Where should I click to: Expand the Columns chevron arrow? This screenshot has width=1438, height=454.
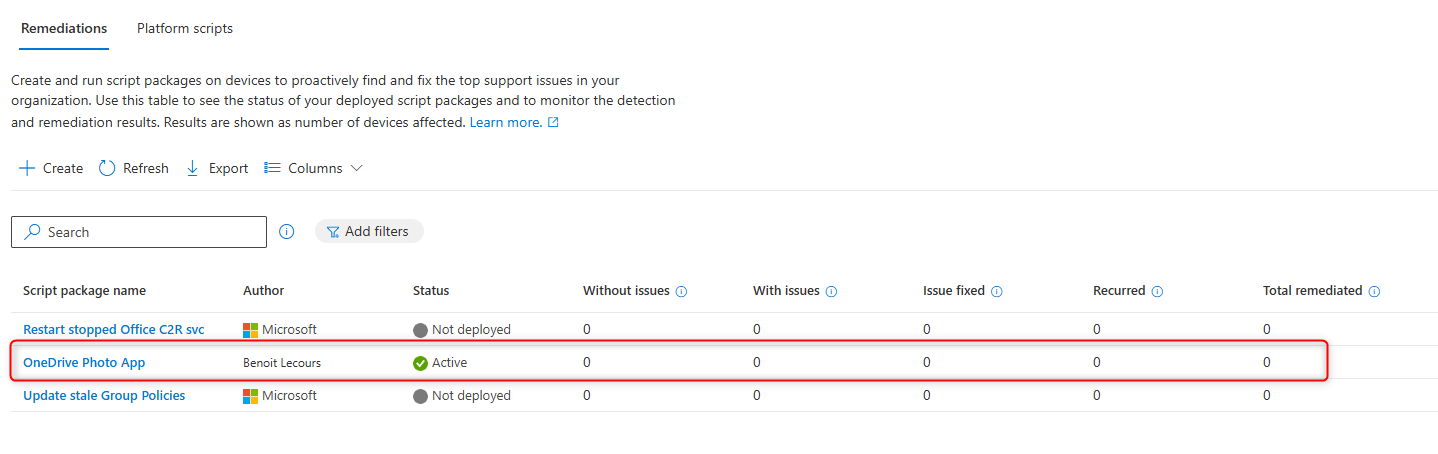coord(356,168)
